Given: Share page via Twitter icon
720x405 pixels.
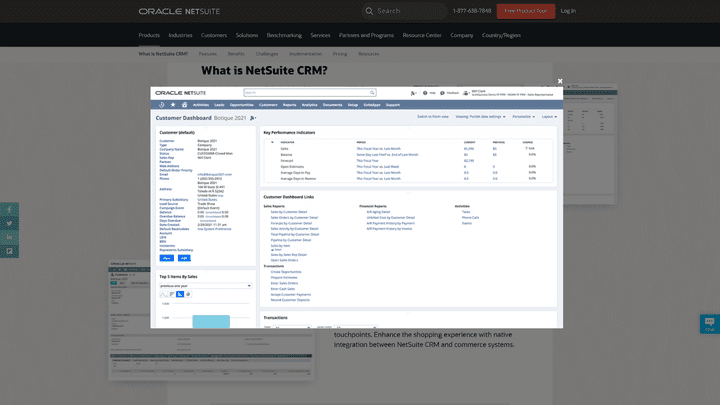Looking at the screenshot, I should (x=9, y=224).
